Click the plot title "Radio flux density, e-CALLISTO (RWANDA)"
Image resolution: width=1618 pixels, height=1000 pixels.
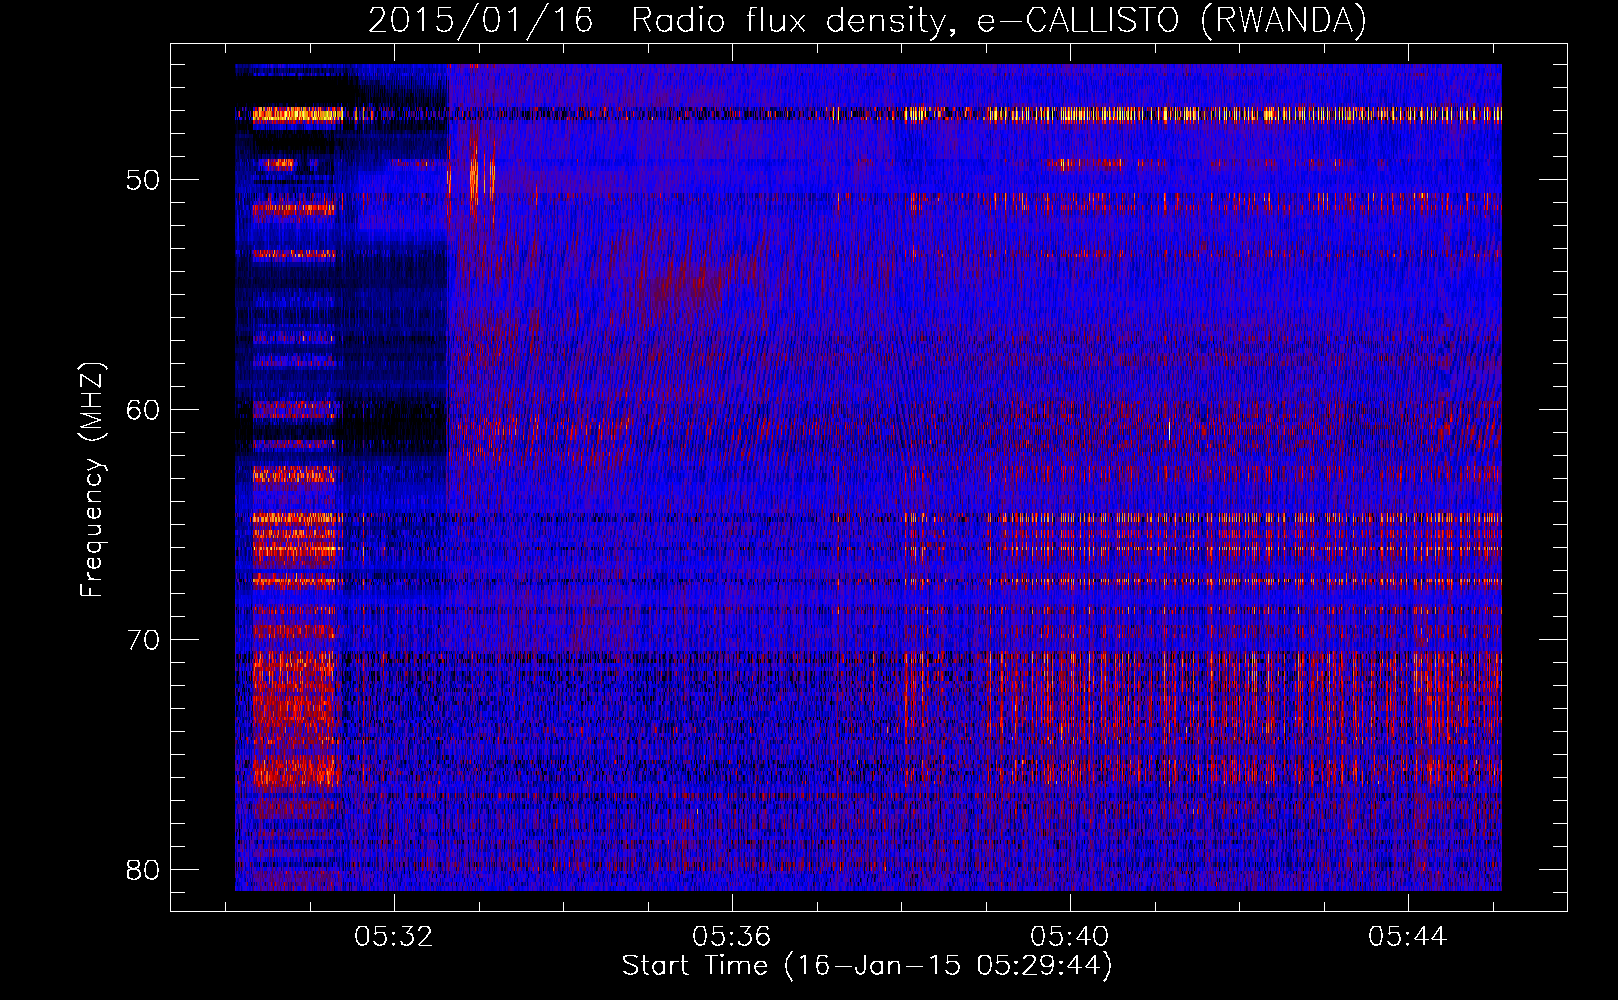pyautogui.click(x=999, y=20)
